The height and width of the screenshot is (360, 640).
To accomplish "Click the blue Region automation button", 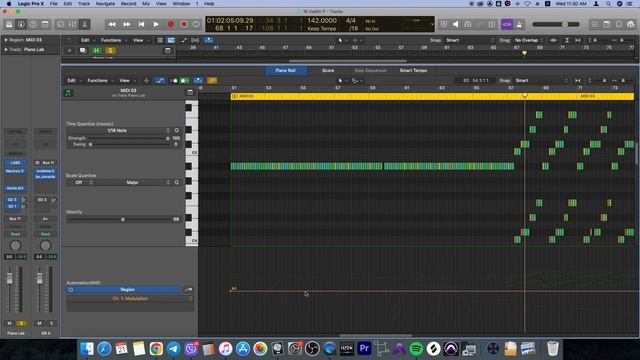I will pos(124,289).
